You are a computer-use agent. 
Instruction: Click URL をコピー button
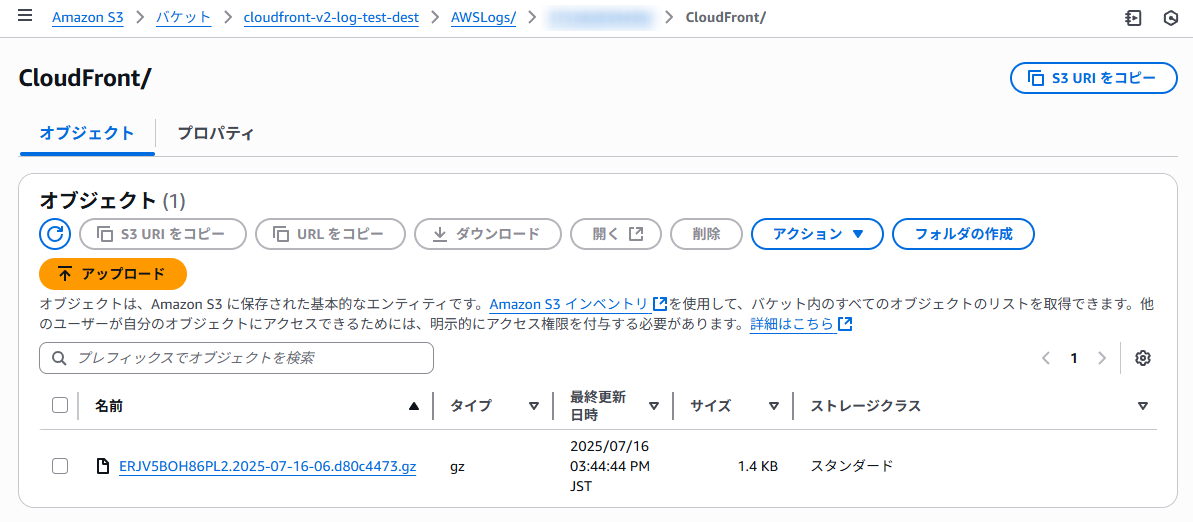330,234
